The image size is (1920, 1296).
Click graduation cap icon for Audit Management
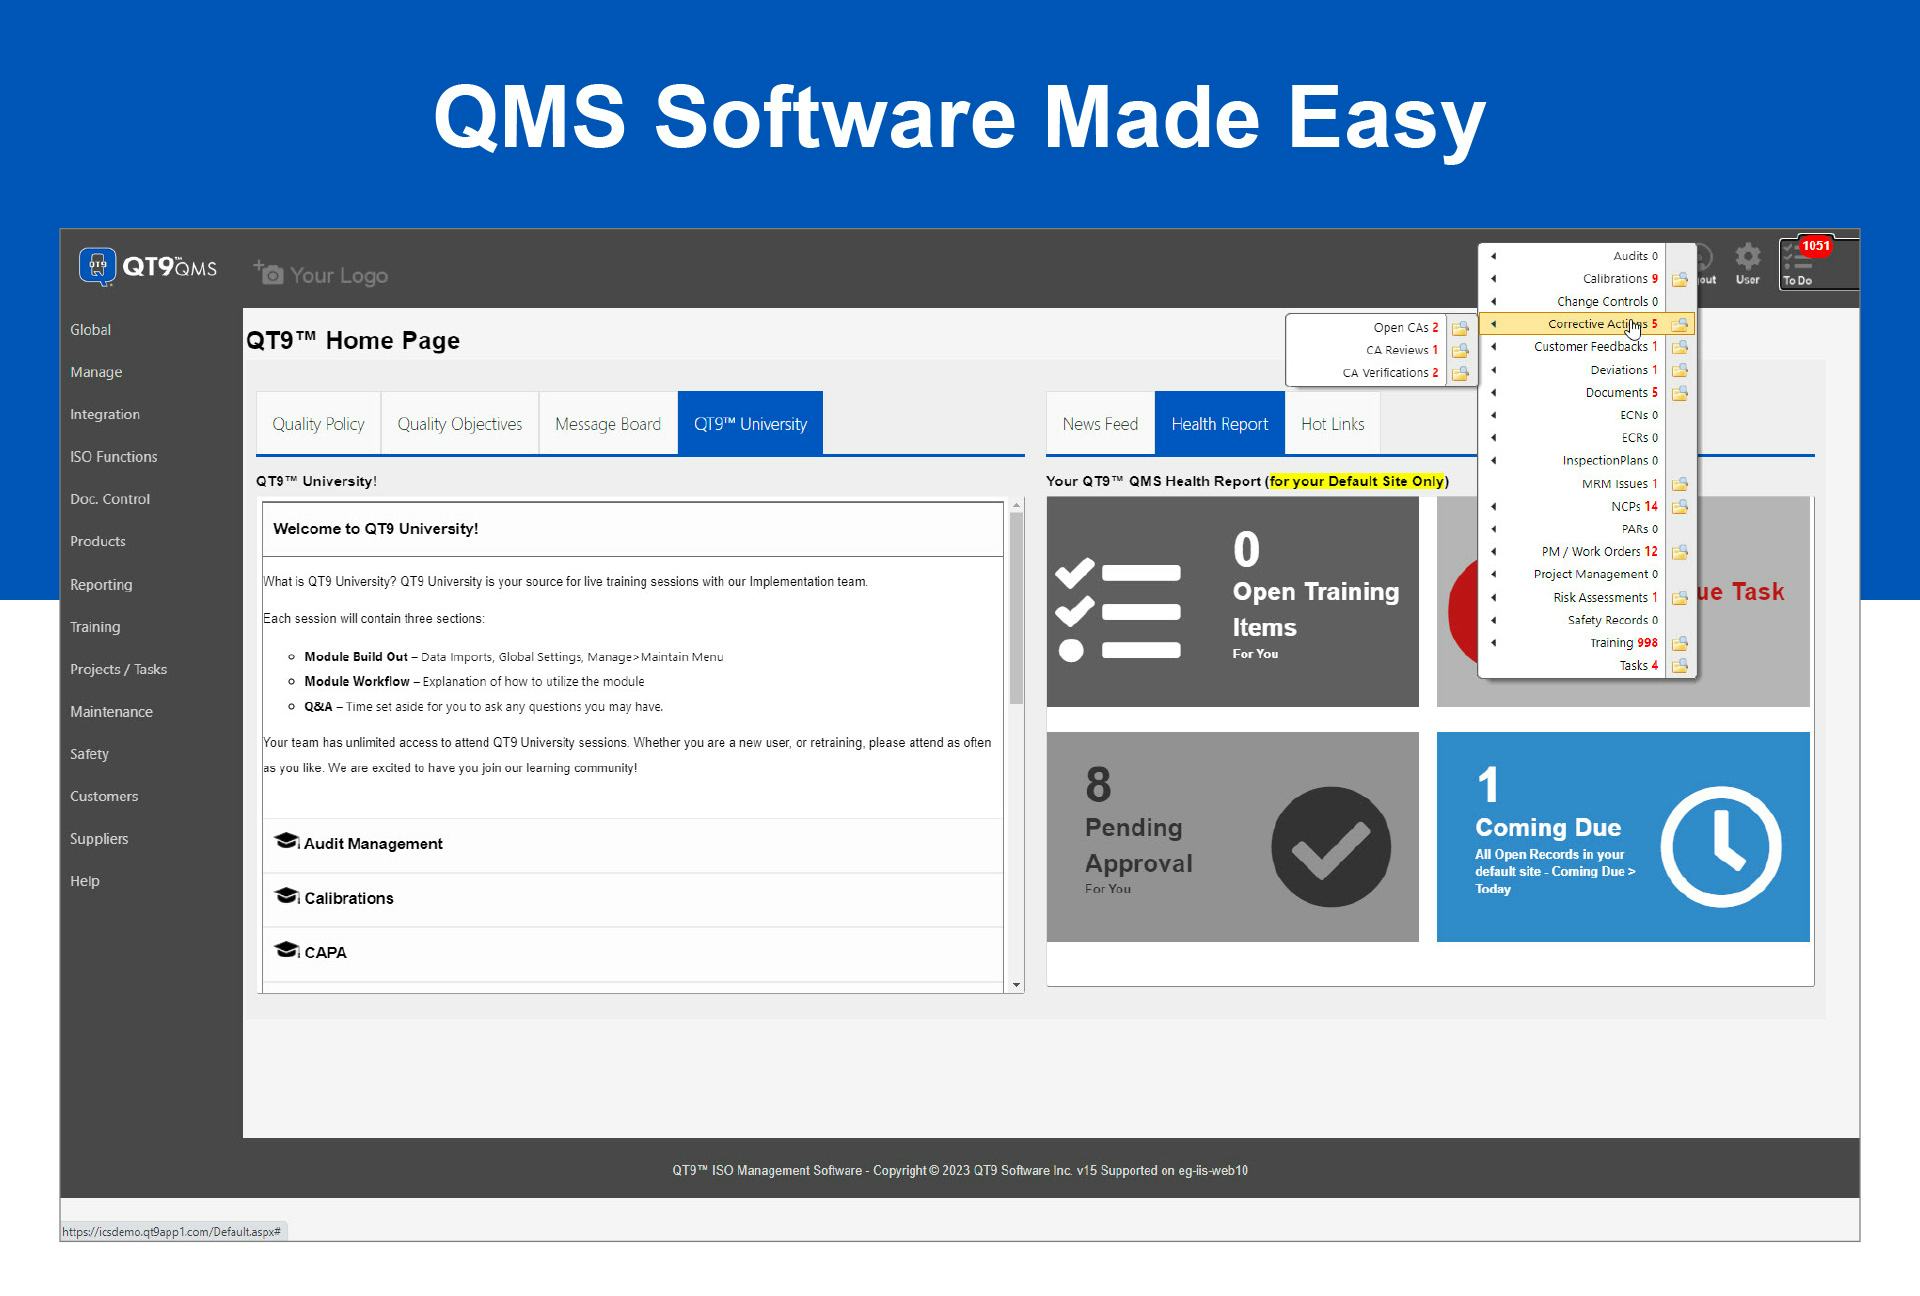coord(286,841)
